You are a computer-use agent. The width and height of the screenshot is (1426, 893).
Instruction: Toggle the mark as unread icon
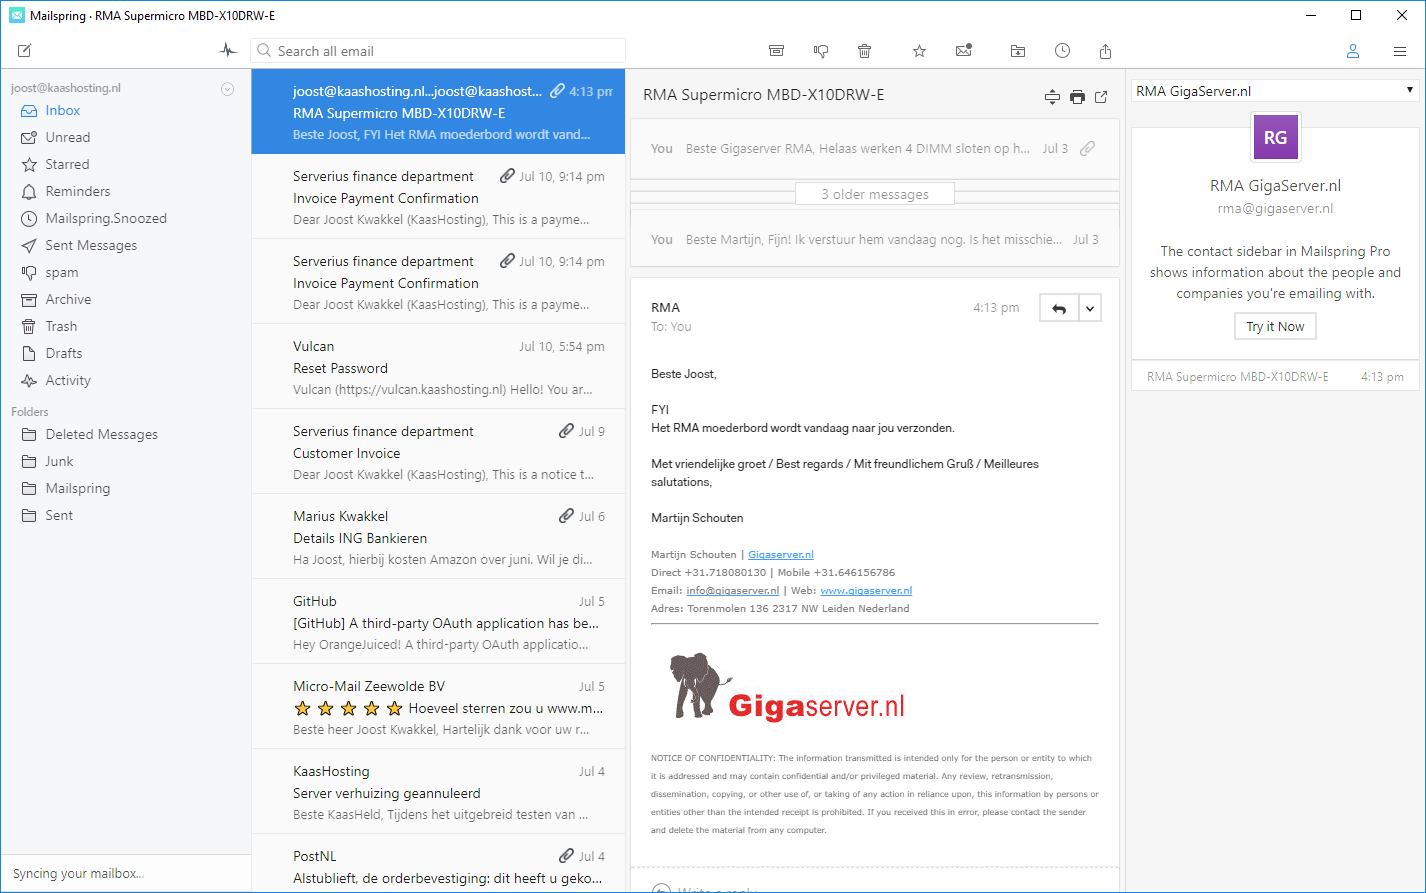pos(964,51)
